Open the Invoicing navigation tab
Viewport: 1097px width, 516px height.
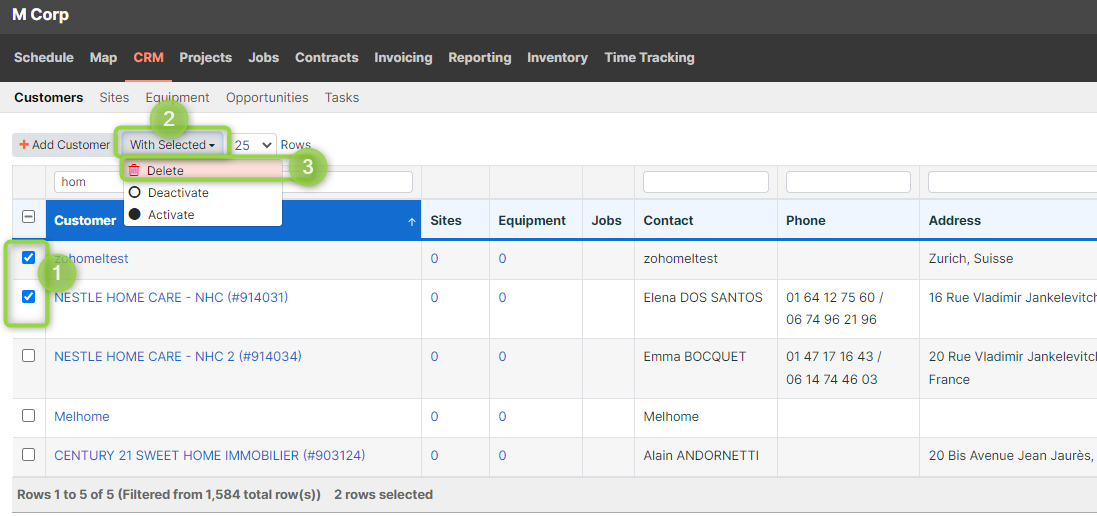(x=403, y=57)
